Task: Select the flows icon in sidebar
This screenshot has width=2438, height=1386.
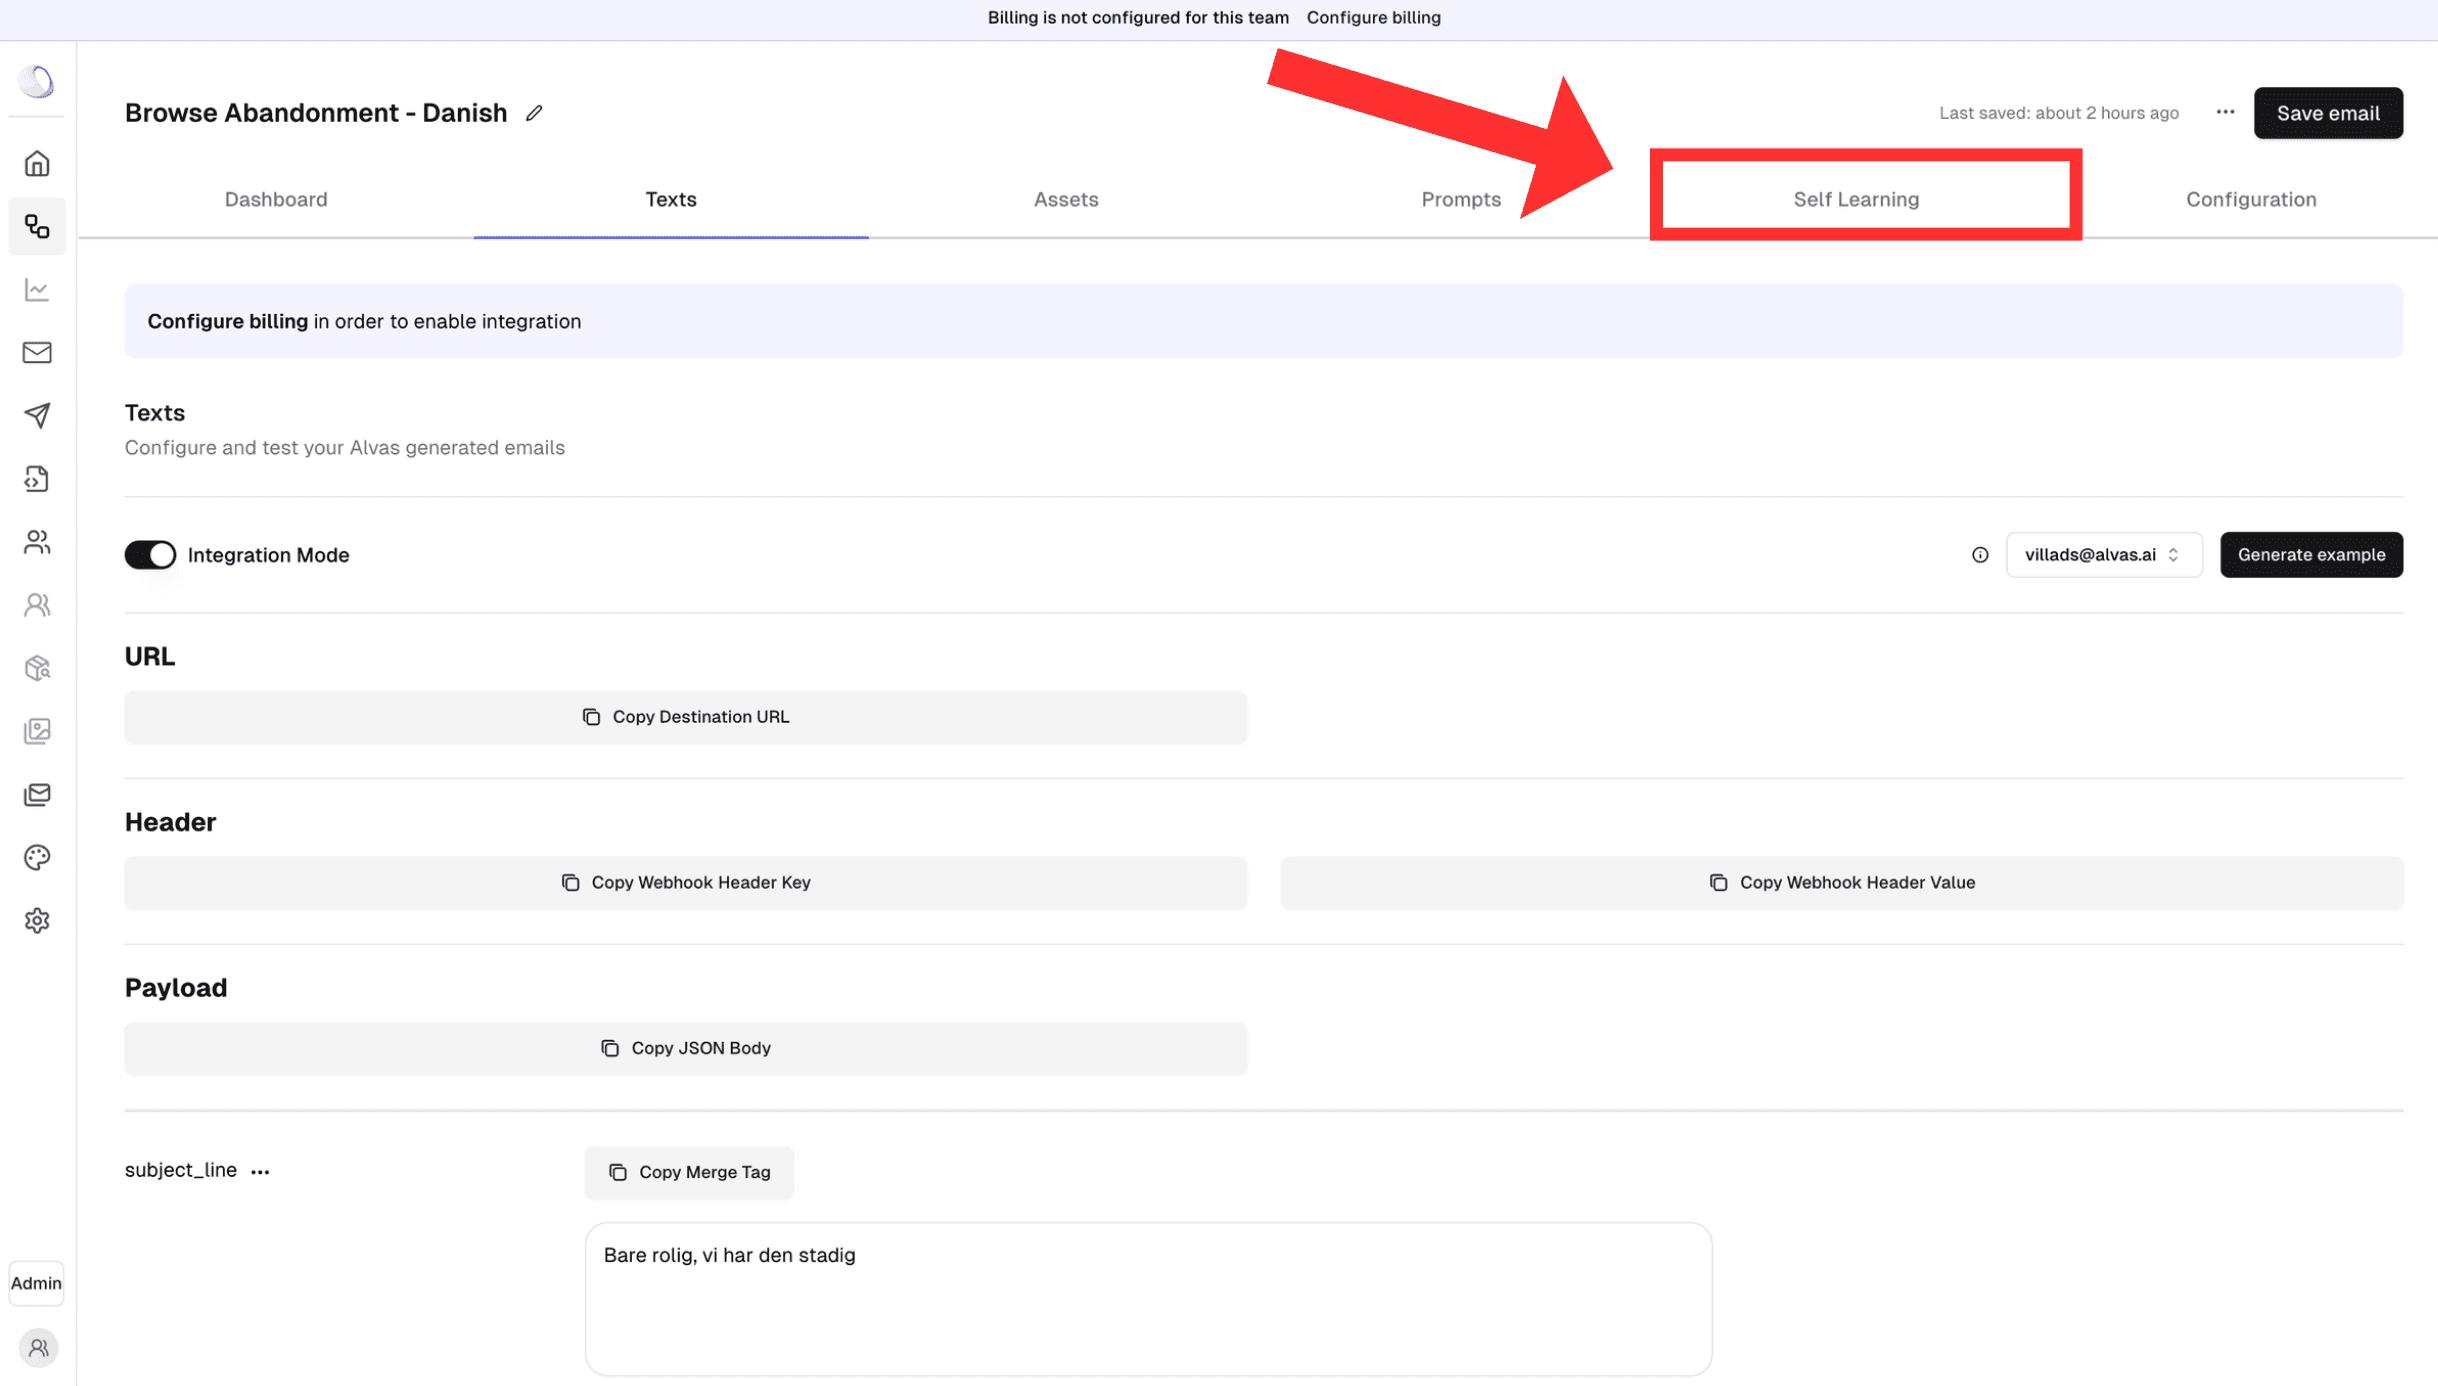Action: (x=37, y=227)
